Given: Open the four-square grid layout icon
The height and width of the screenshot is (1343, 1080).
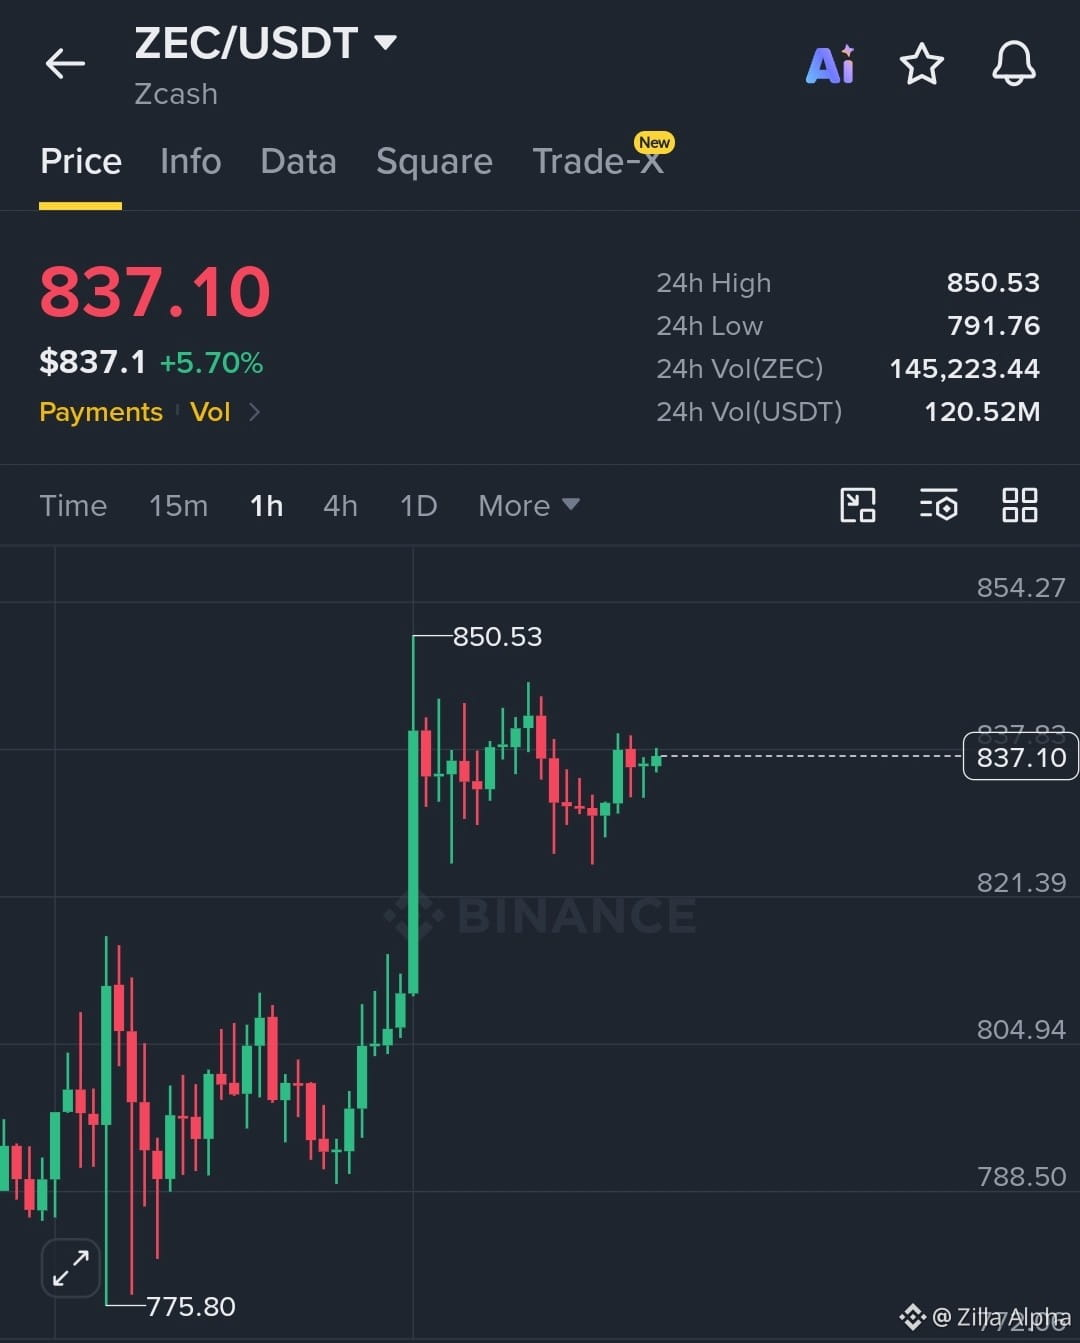Looking at the screenshot, I should (1019, 505).
